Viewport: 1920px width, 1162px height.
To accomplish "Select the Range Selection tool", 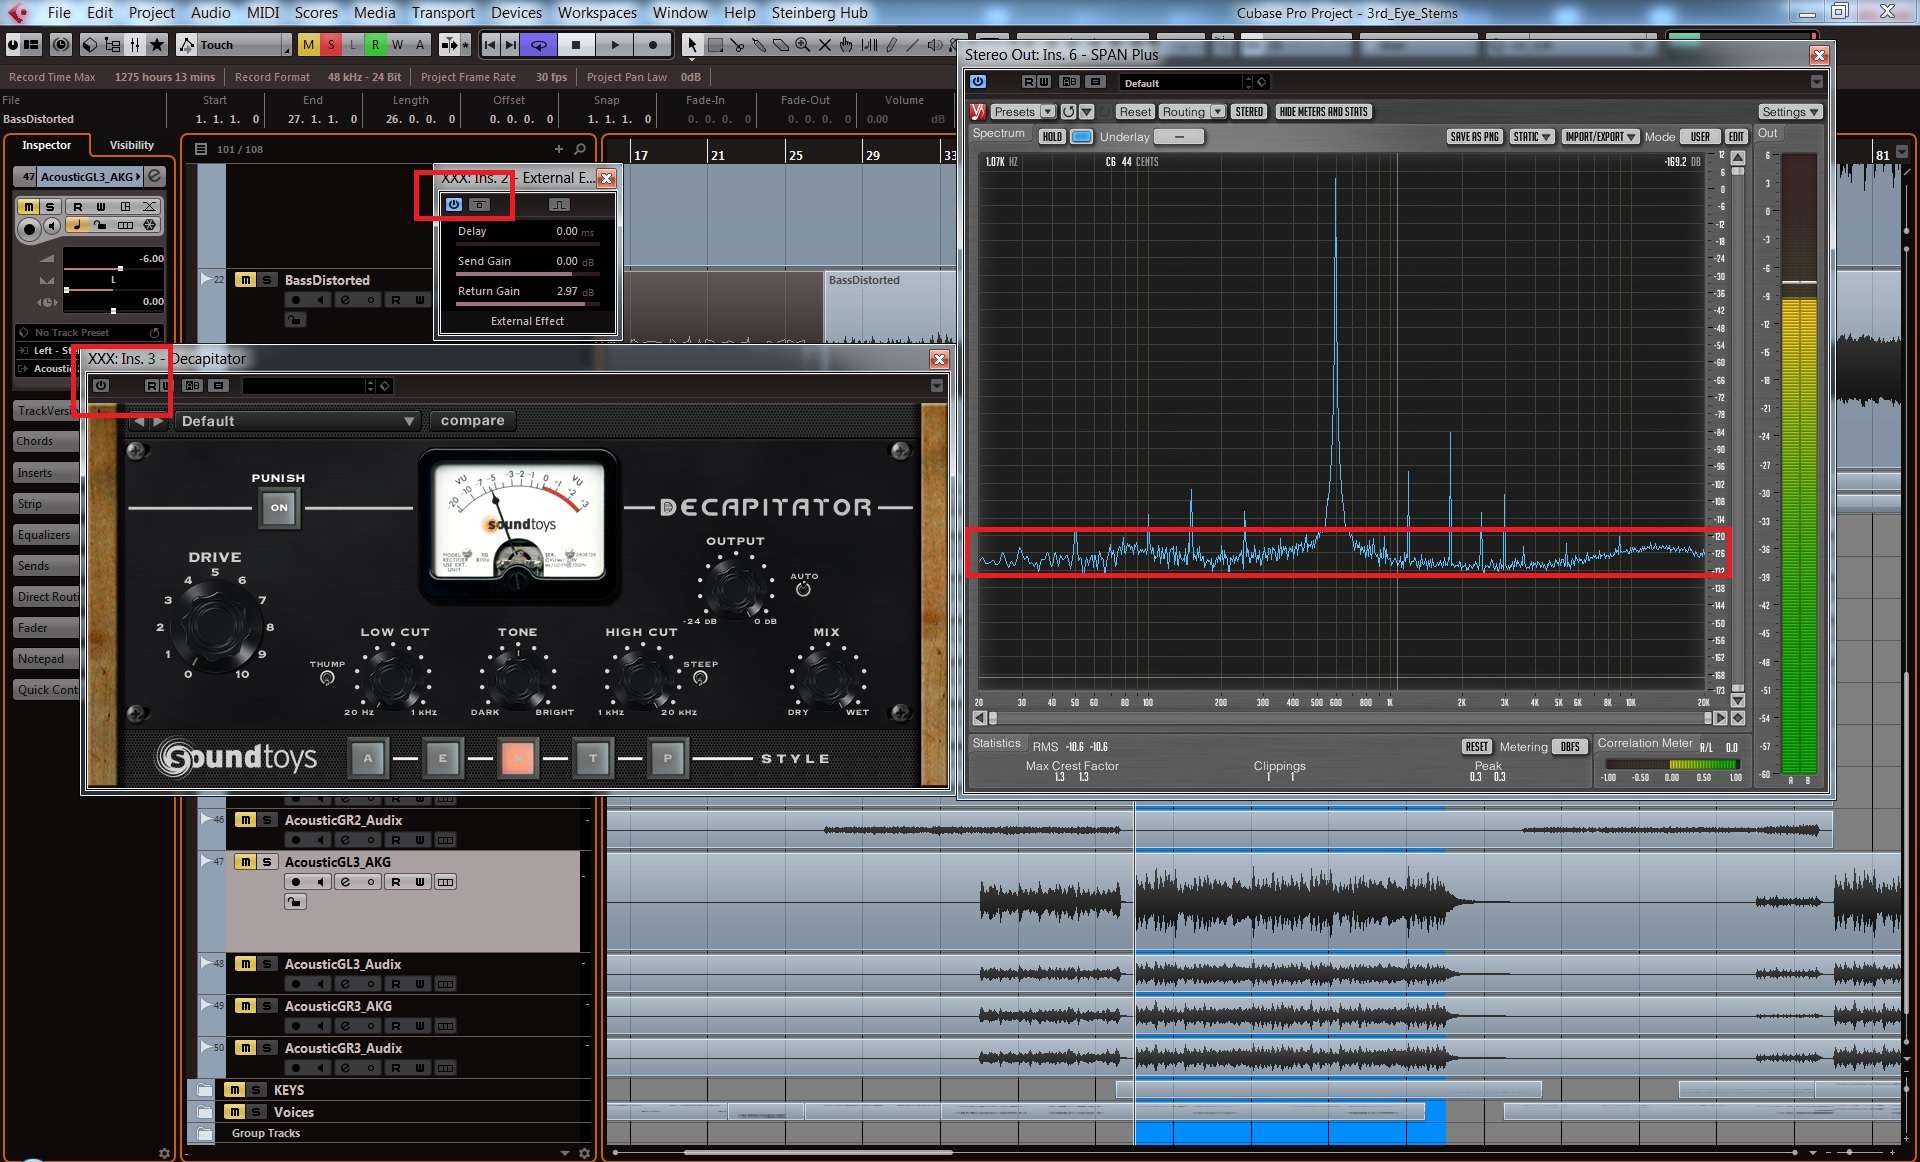I will tap(715, 44).
